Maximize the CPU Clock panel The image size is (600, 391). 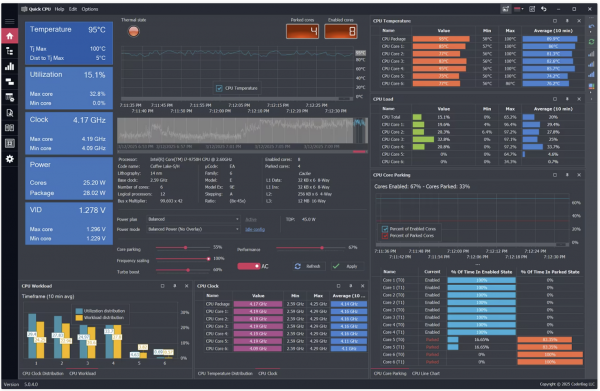click(x=338, y=286)
